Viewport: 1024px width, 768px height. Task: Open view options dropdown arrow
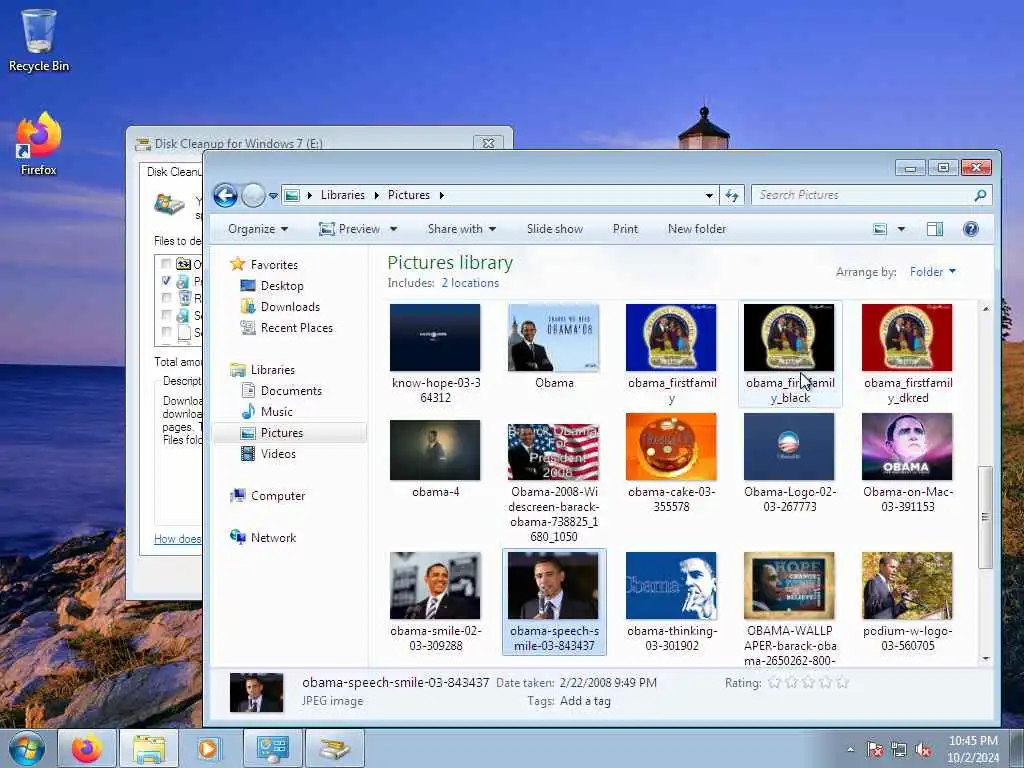click(901, 229)
